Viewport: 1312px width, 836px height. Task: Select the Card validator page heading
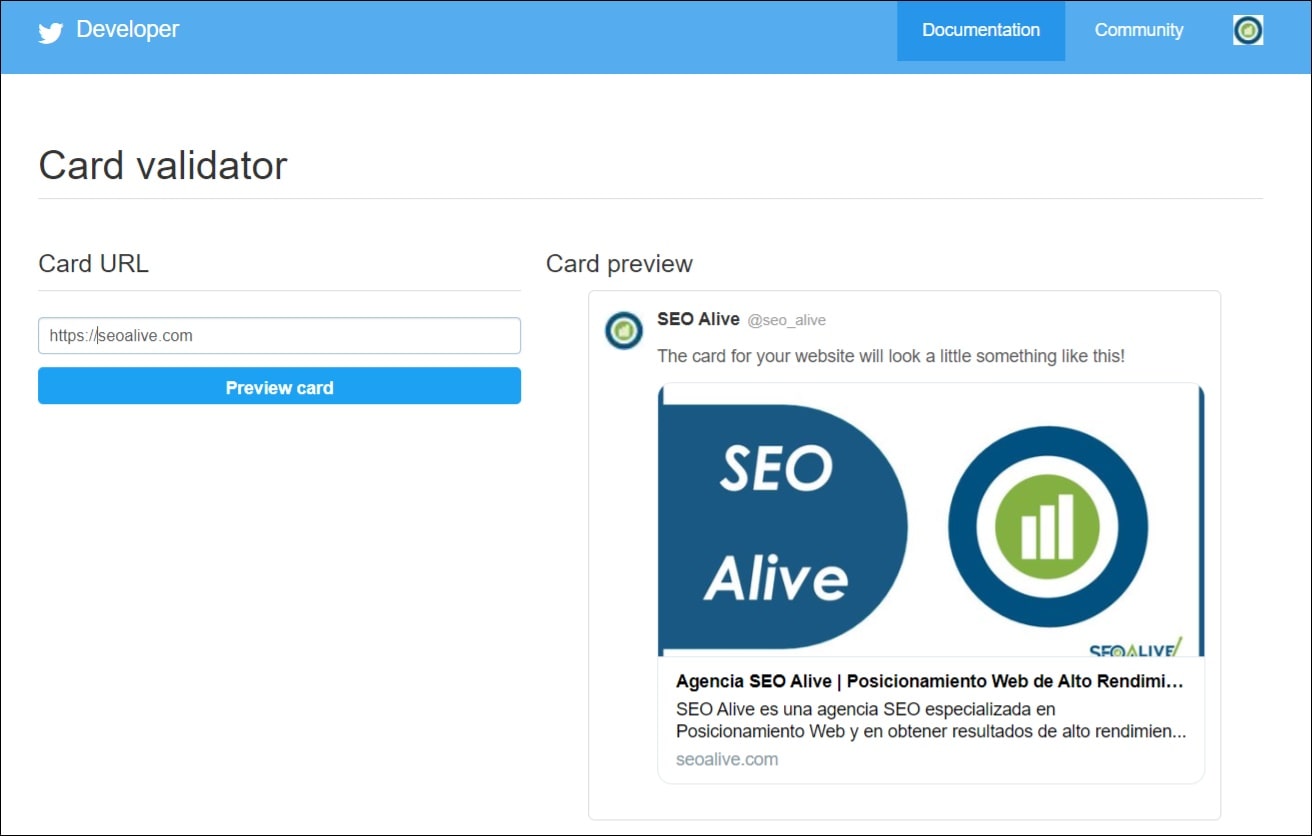tap(162, 165)
